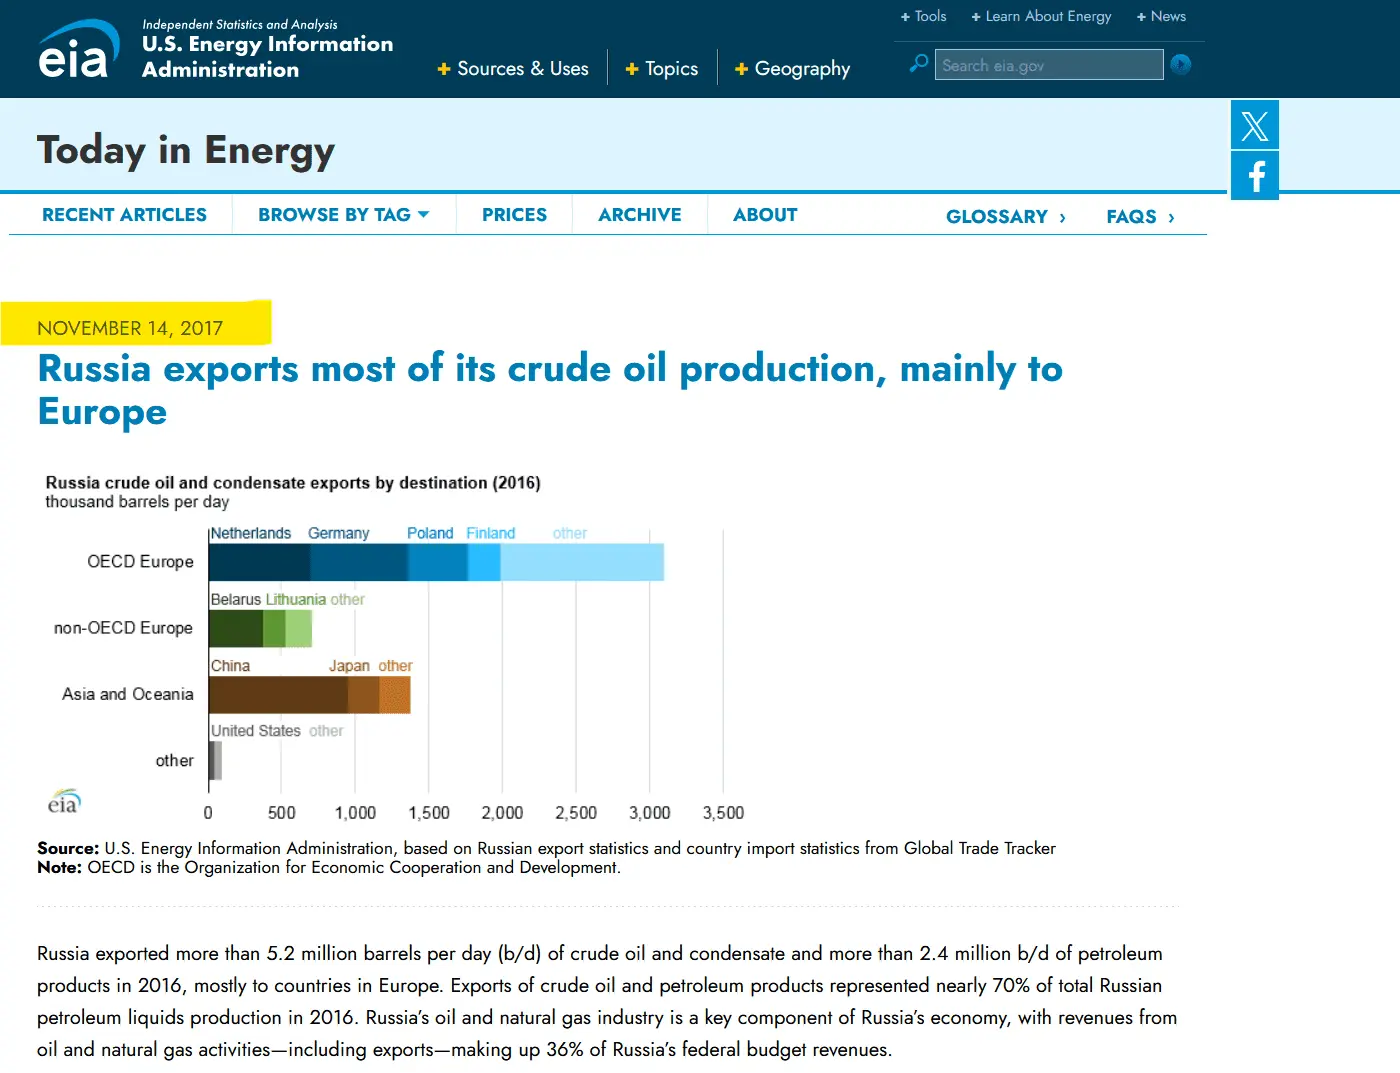Screen dimensions: 1400x1073
Task: Click the Germany bar segment in the chart
Action: 359,562
